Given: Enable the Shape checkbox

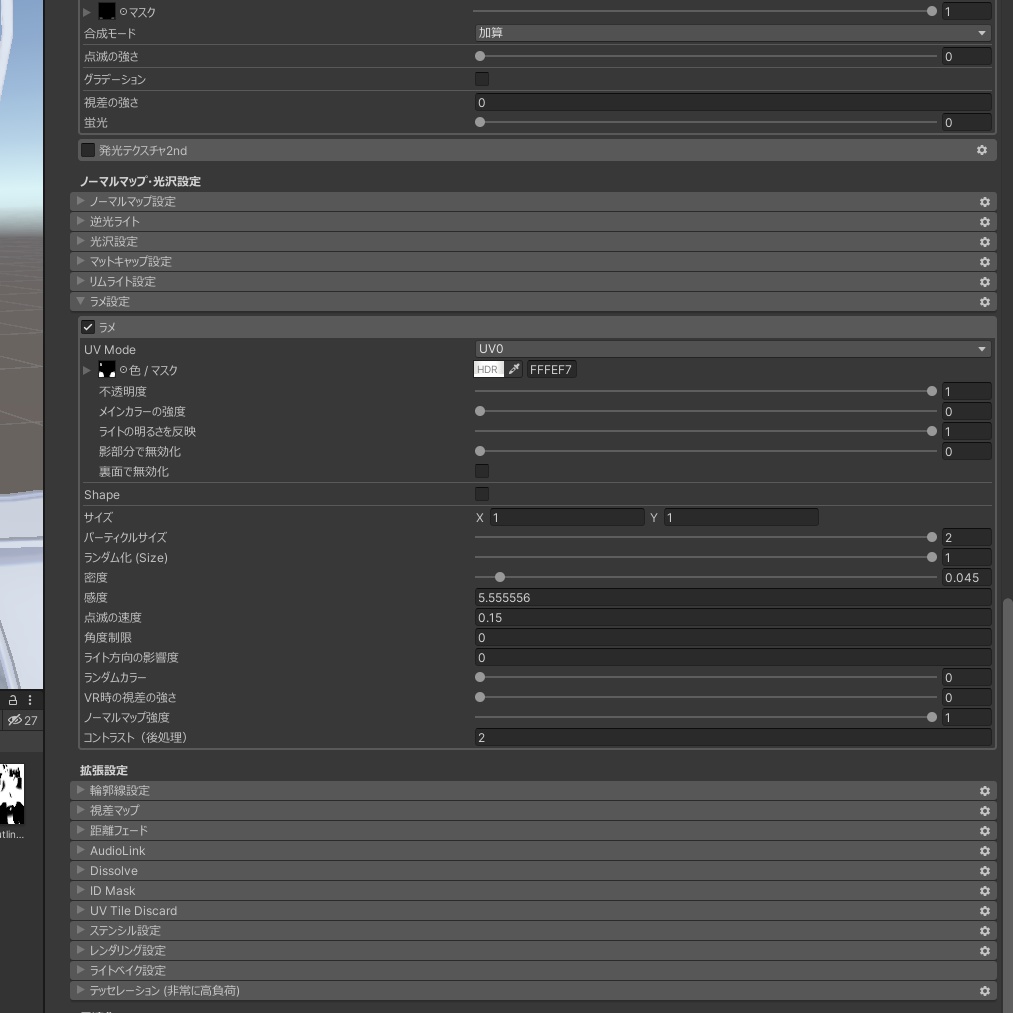Looking at the screenshot, I should (481, 493).
